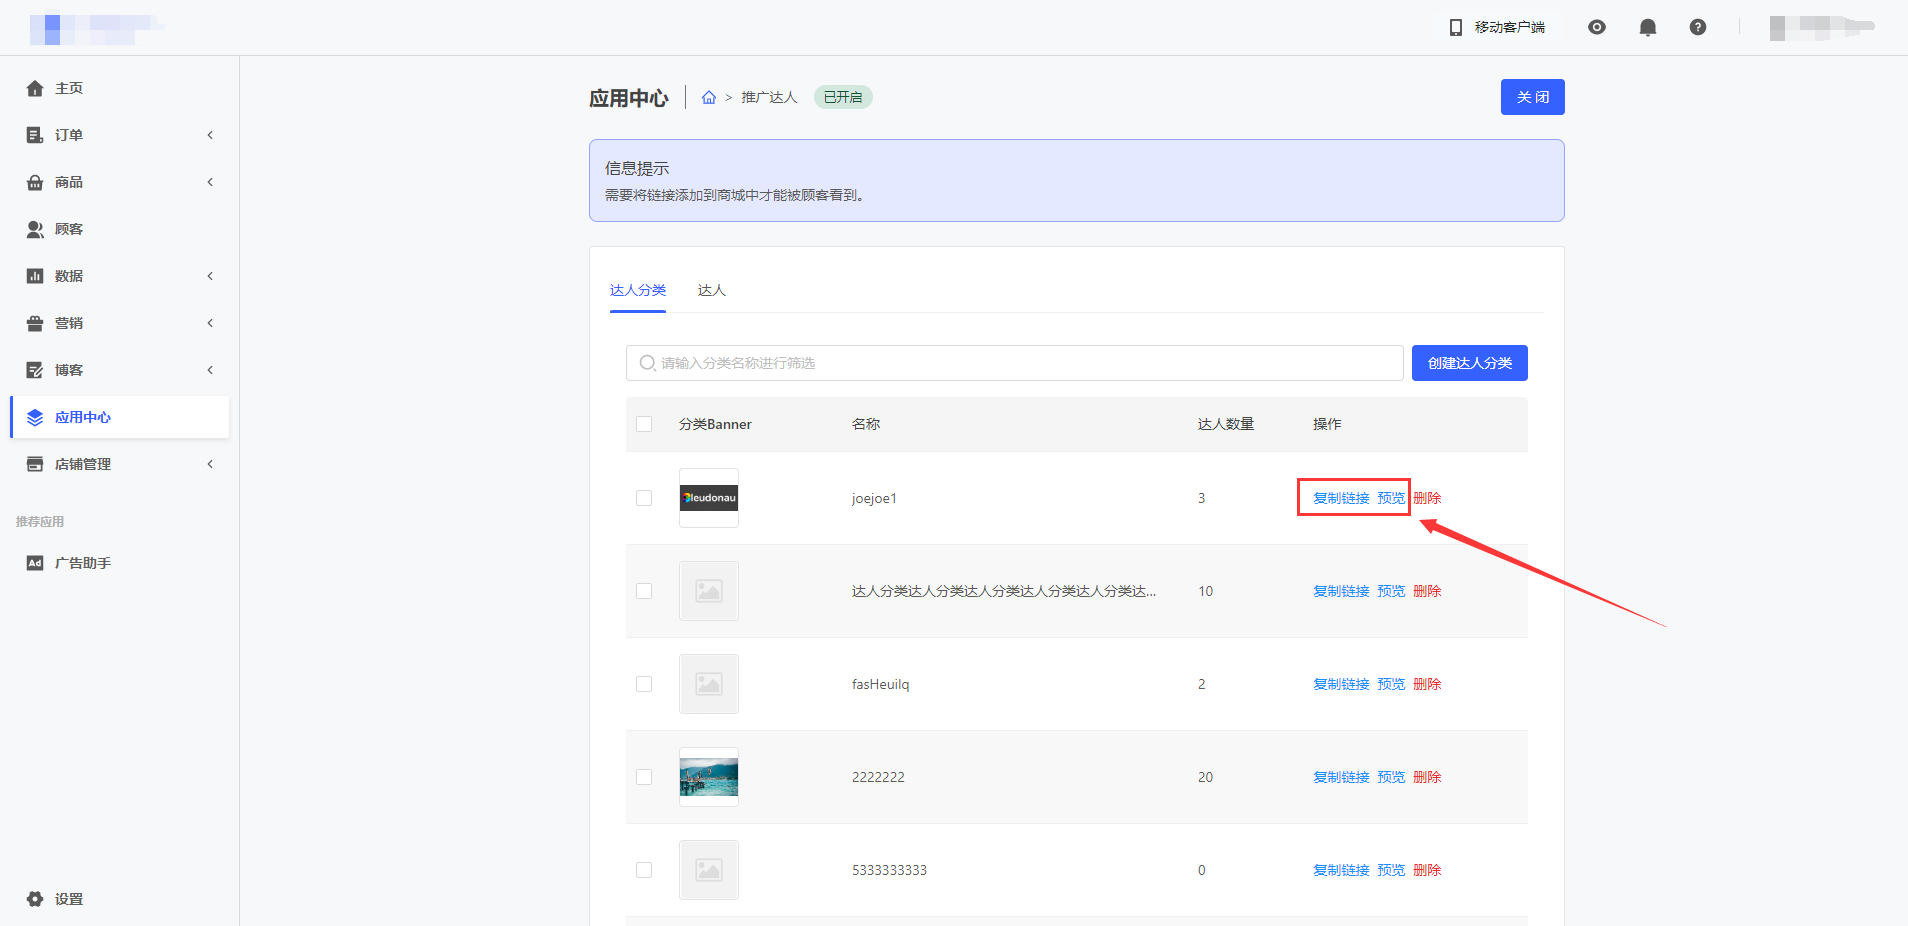Open the help question mark icon
Screen dimensions: 1908x926
(1698, 27)
